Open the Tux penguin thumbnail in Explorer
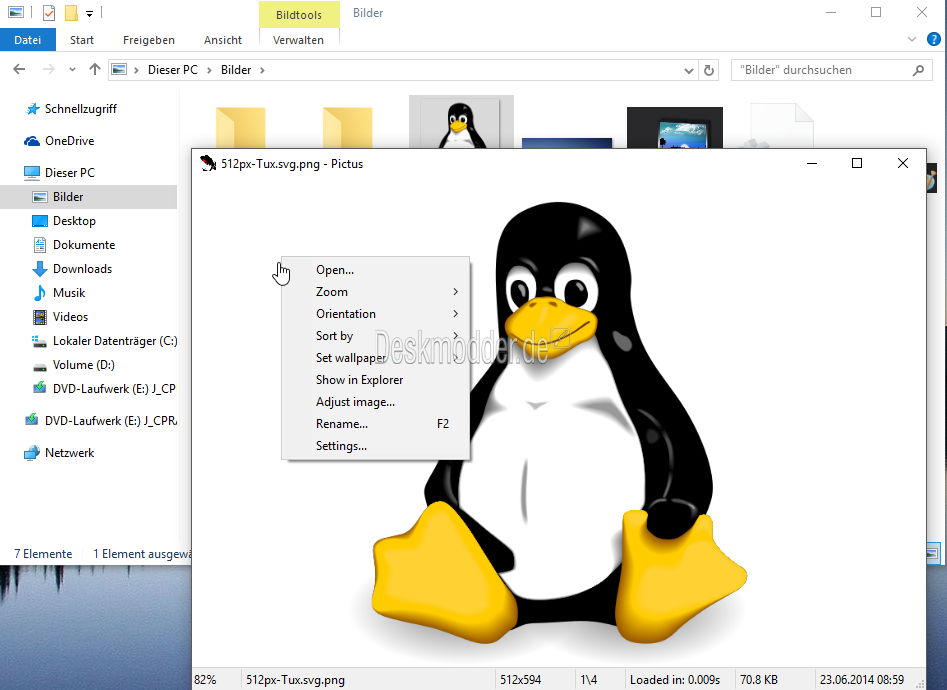 click(461, 123)
